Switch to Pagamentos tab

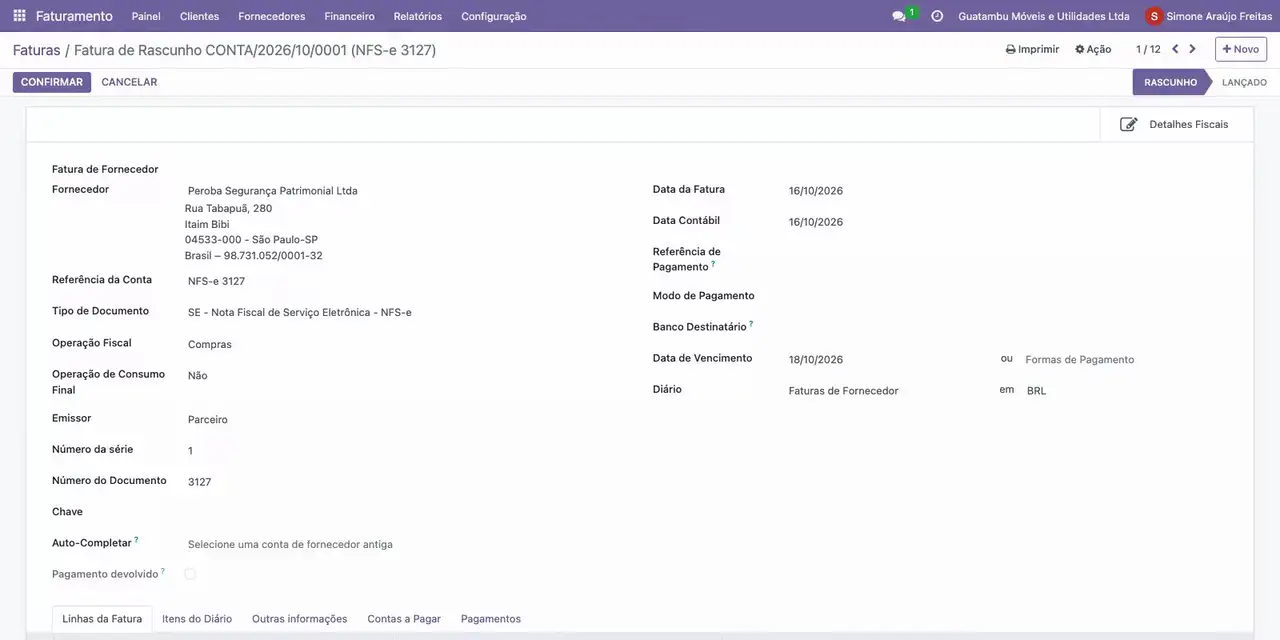[x=491, y=619]
